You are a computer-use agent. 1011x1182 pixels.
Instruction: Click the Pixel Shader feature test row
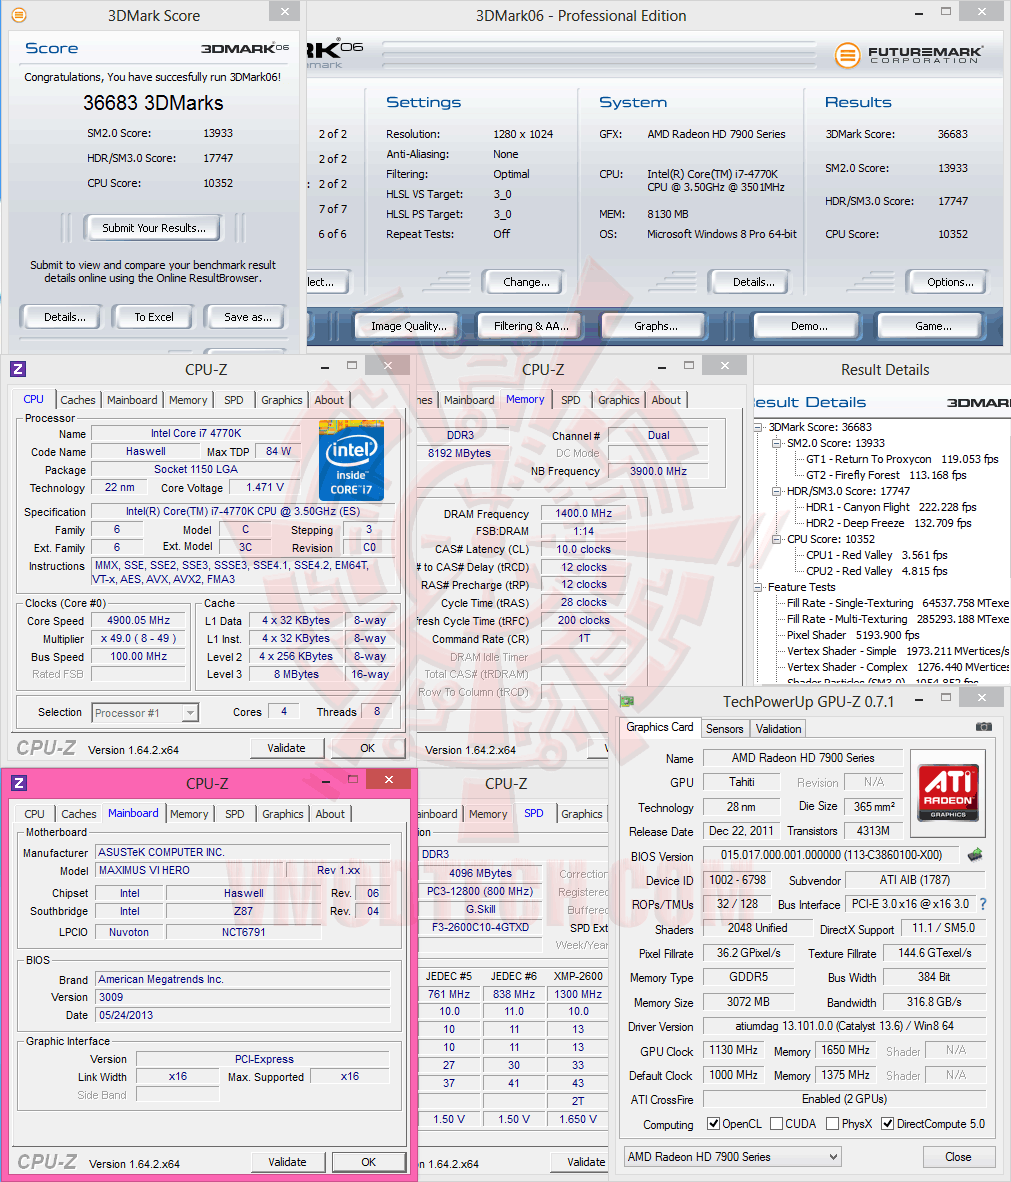click(853, 635)
